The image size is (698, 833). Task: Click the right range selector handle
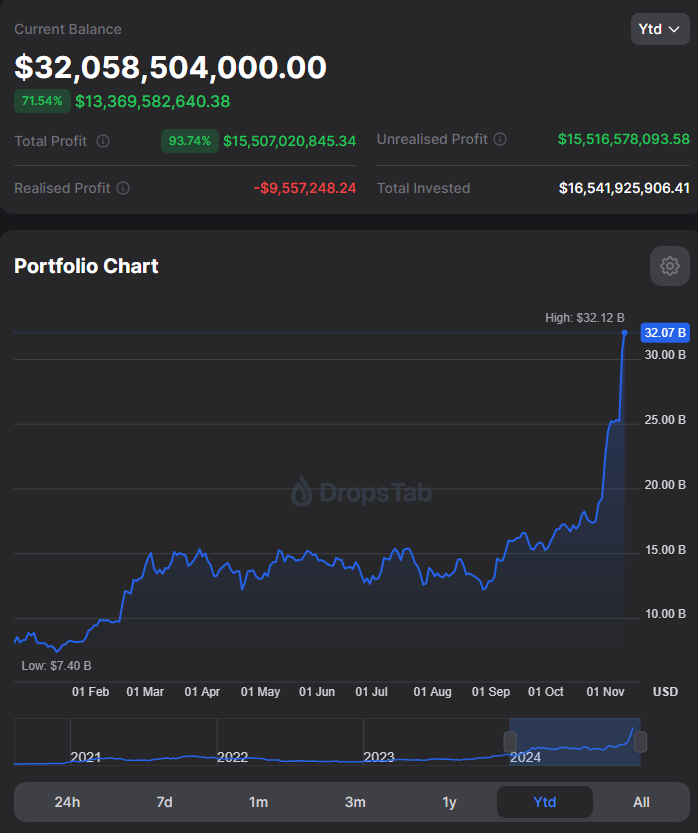(641, 742)
